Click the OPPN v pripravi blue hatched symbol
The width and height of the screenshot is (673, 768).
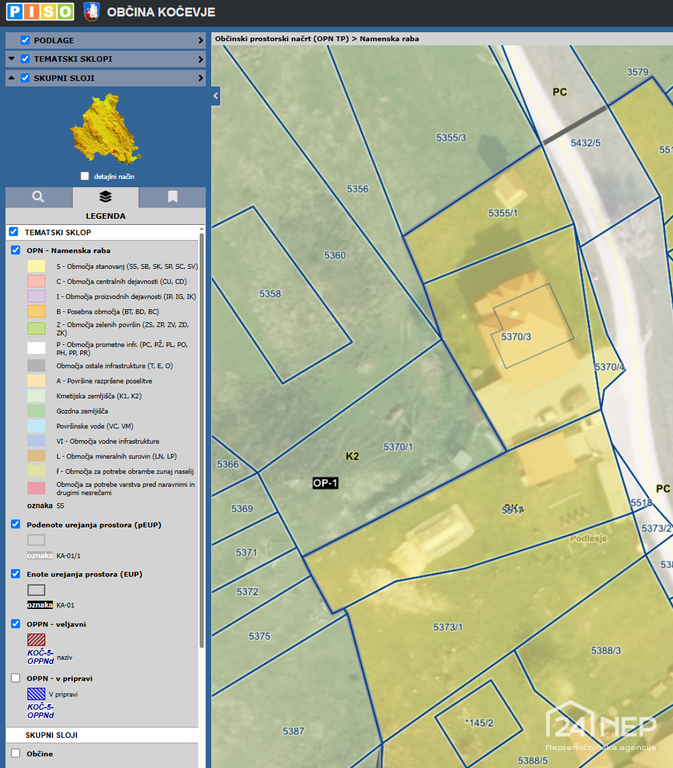[36, 694]
